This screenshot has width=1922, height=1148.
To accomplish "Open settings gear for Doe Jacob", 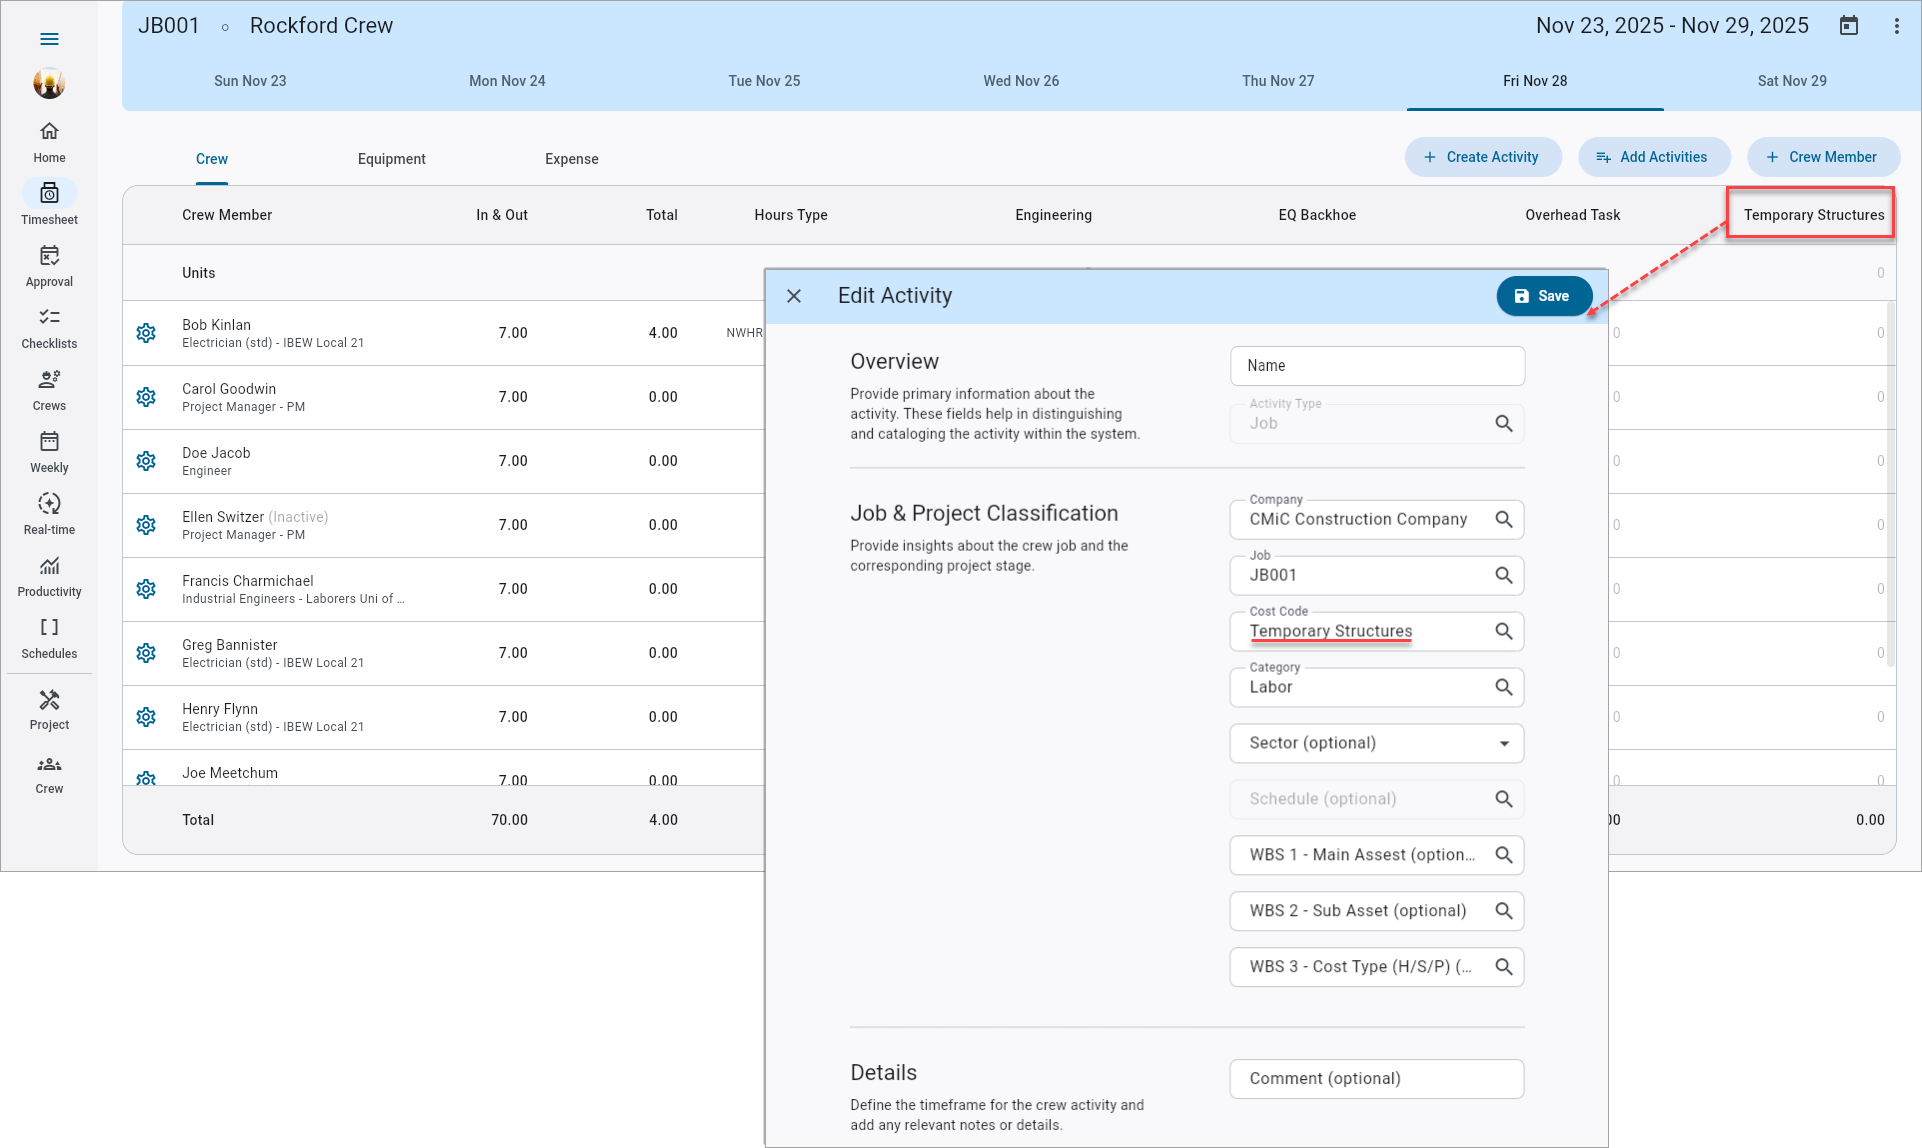I will click(146, 461).
